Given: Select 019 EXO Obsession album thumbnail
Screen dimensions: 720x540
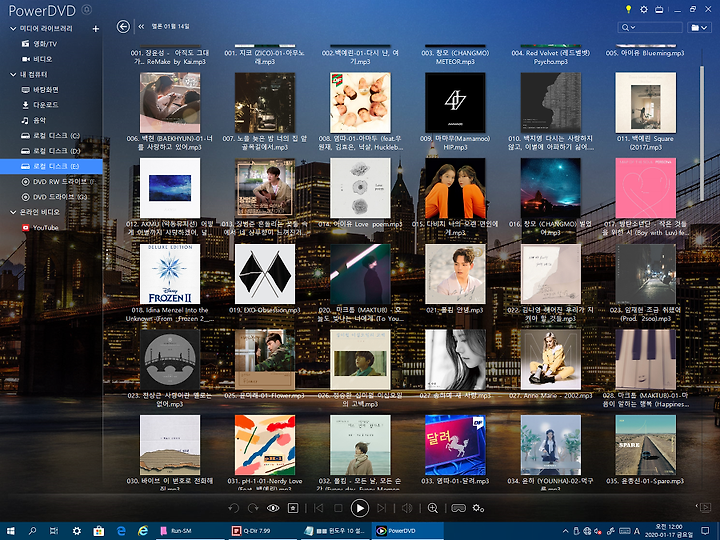Looking at the screenshot, I should [265, 274].
